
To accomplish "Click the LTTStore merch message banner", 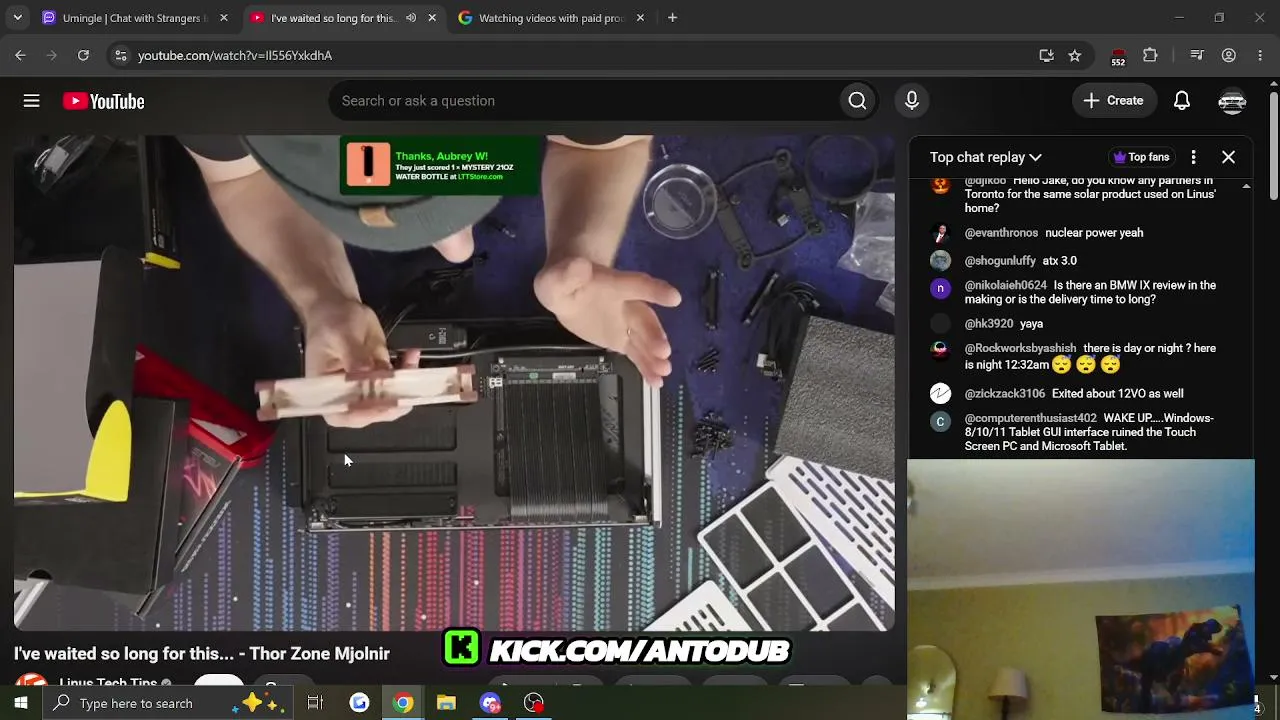I will point(439,164).
